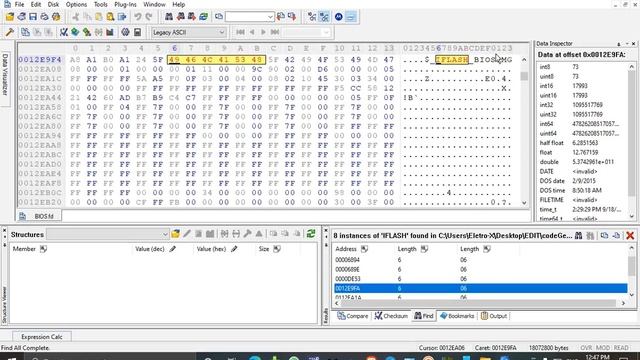Screen dimensions: 640x360
Task: Click the copy results icon in Find panel
Action: point(604,236)
